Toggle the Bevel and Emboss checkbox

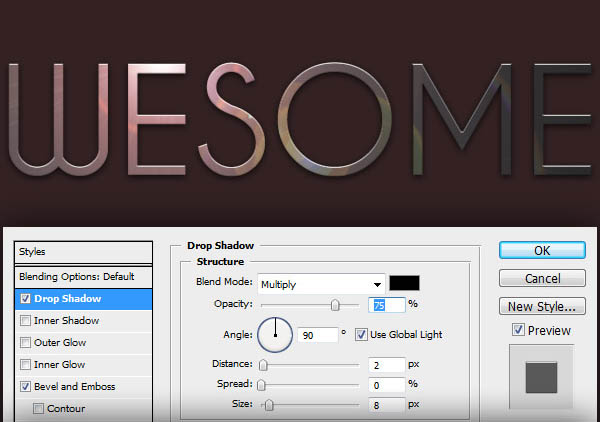[x=25, y=386]
